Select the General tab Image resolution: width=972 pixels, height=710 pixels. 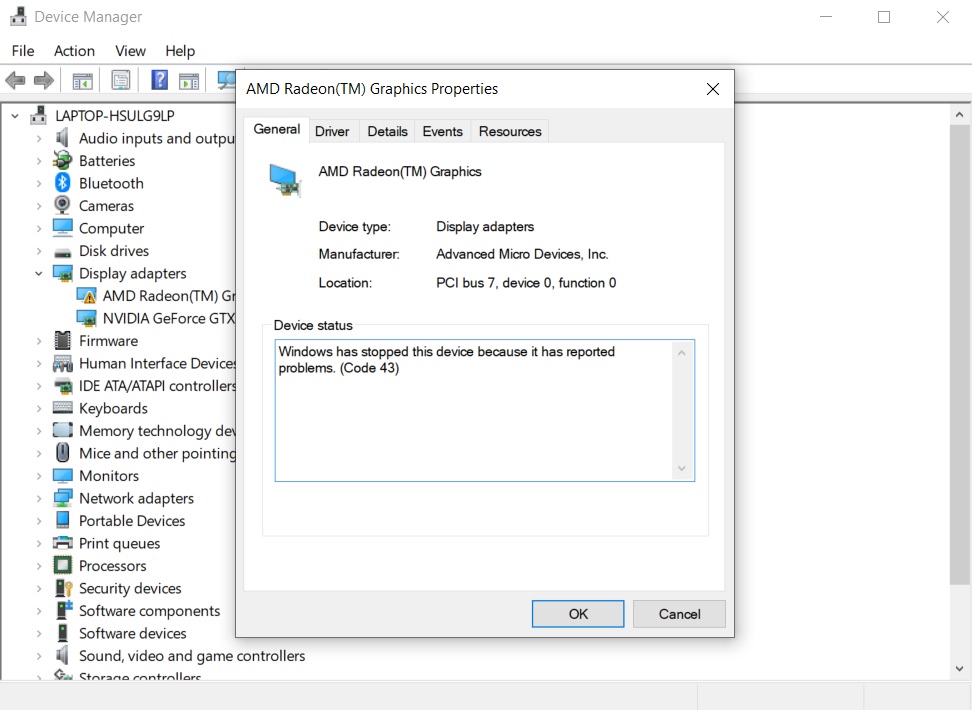tap(276, 129)
